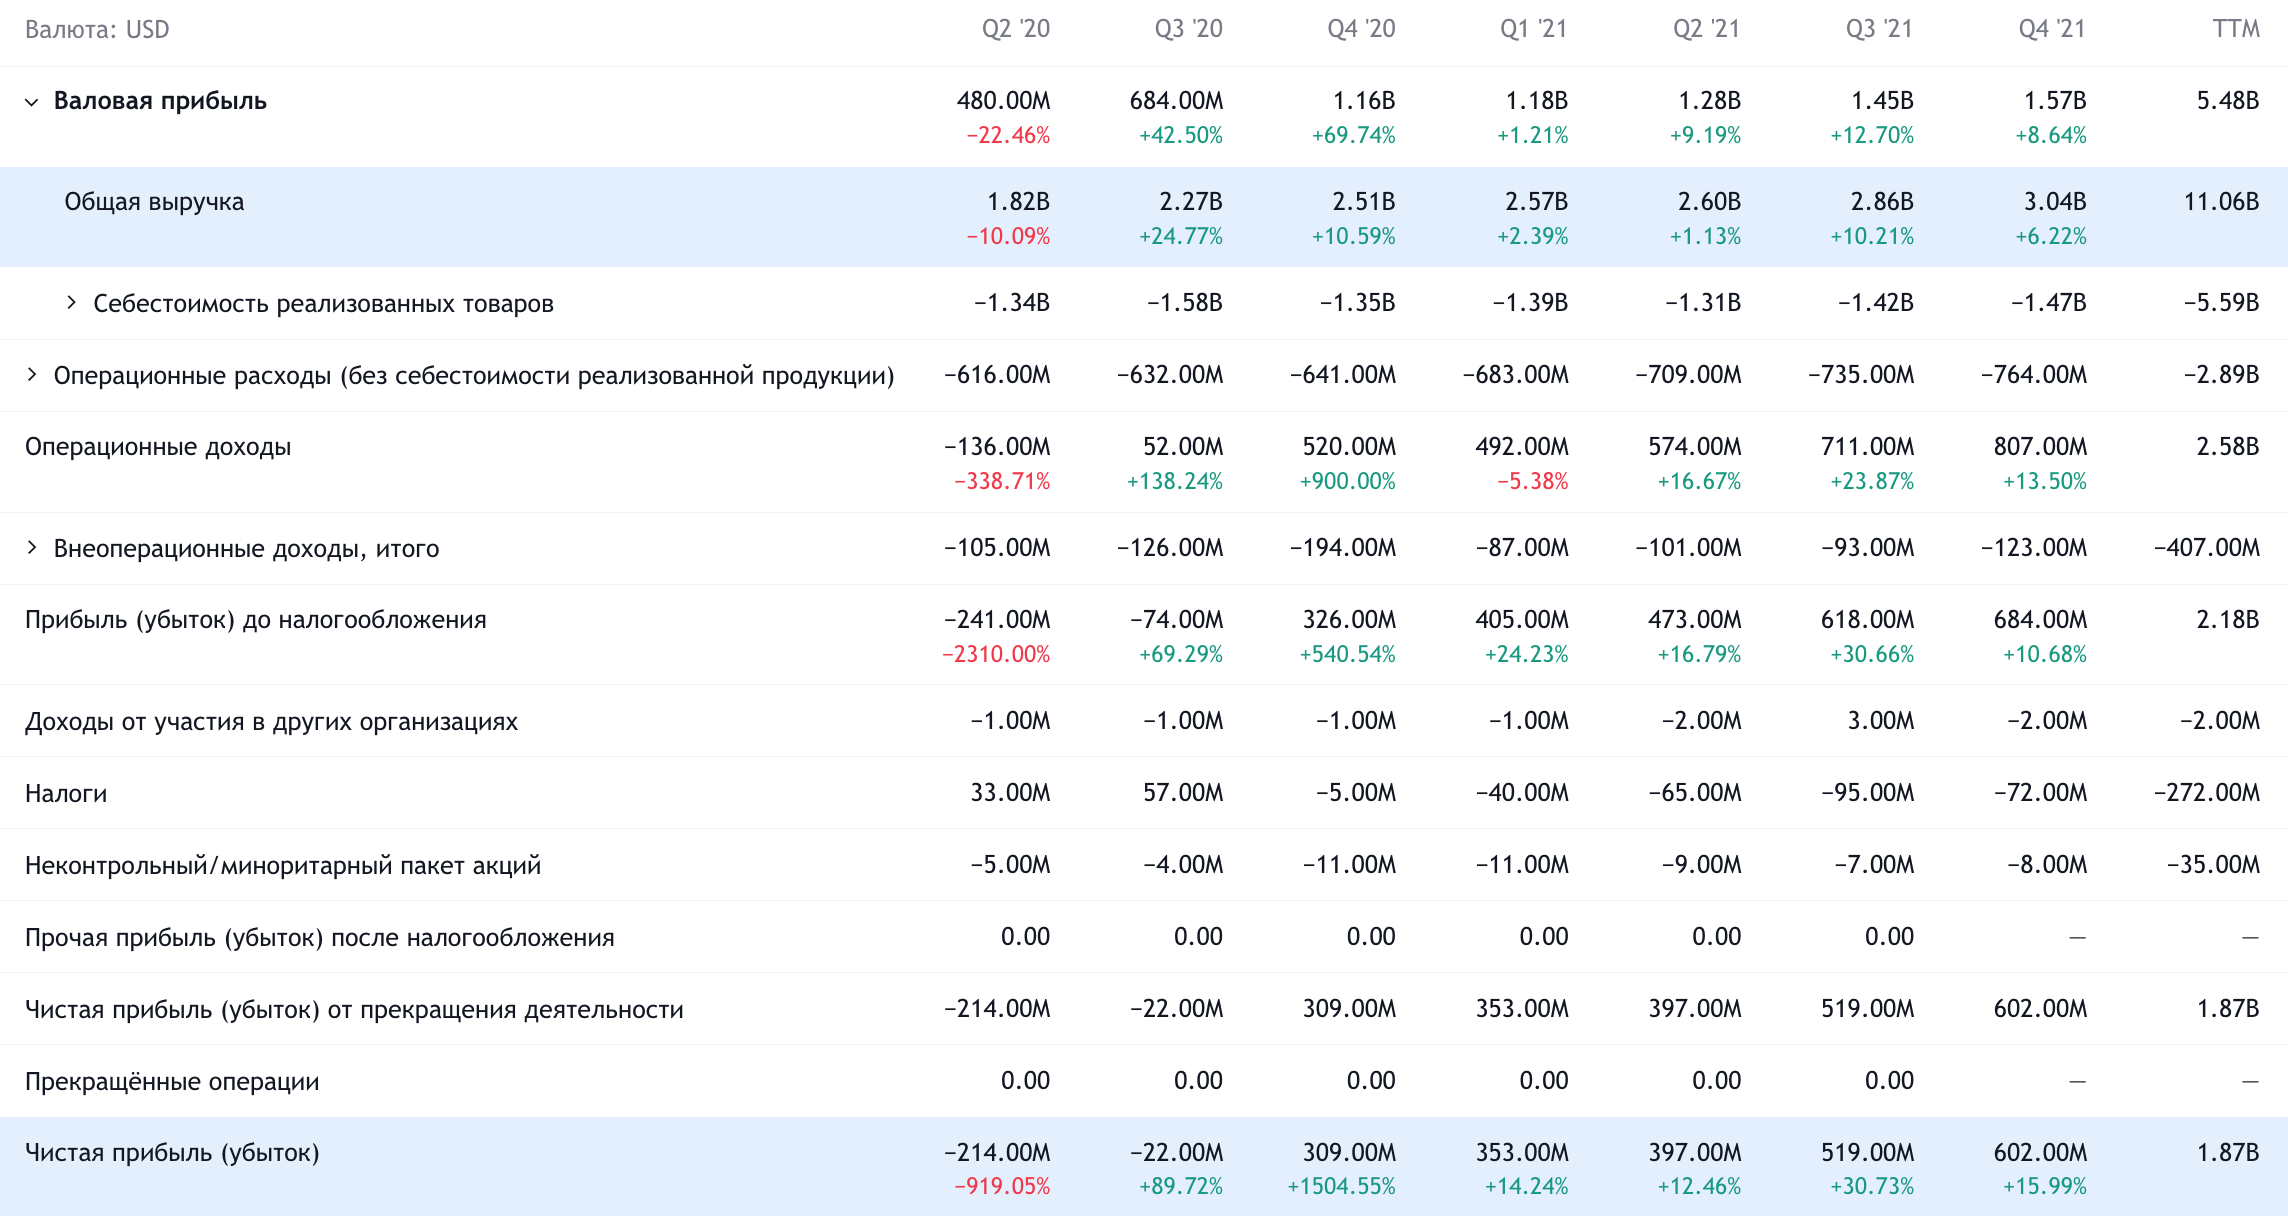
Task: Click cost of goods value −1.58B
Action: [x=1185, y=303]
